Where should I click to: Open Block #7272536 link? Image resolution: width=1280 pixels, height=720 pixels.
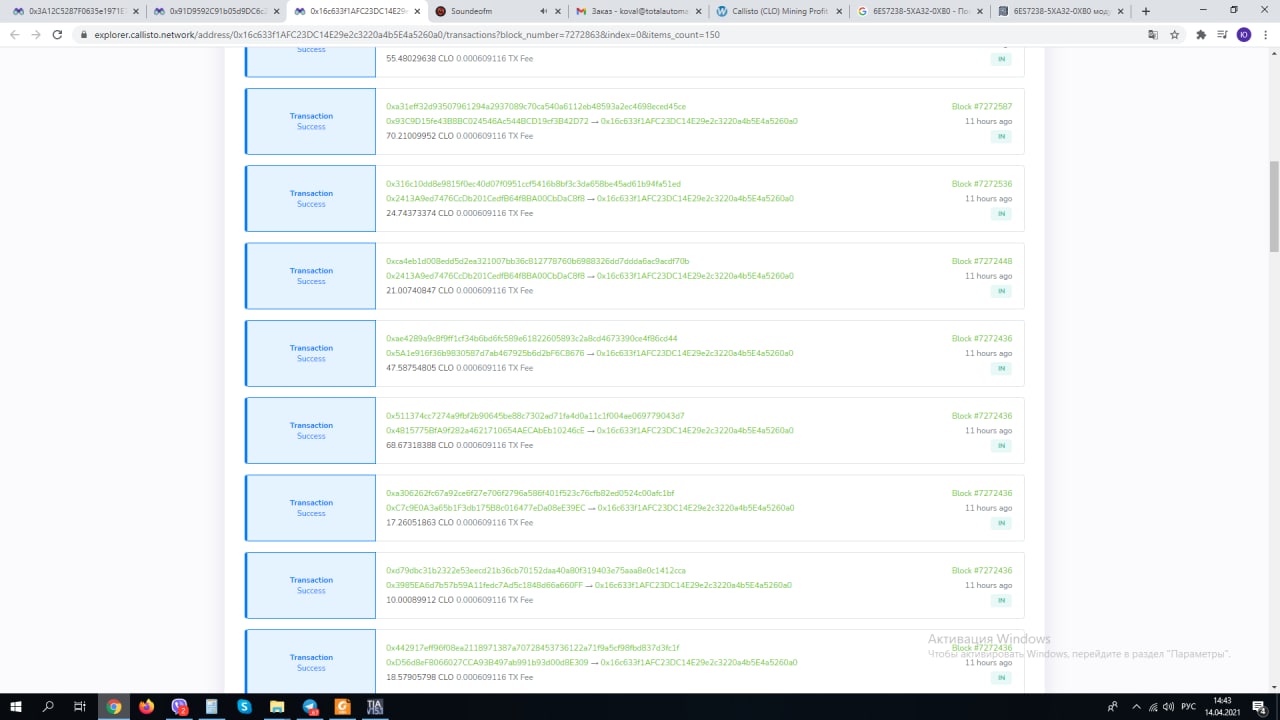pos(981,184)
